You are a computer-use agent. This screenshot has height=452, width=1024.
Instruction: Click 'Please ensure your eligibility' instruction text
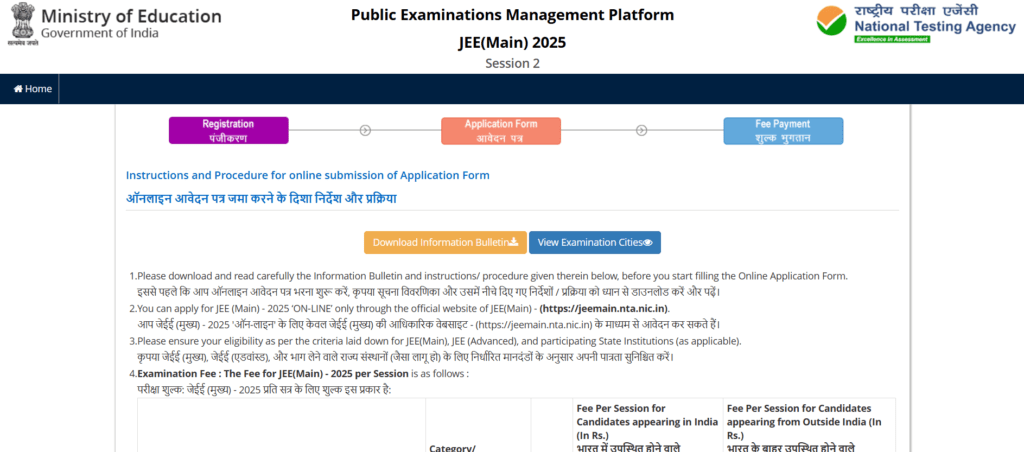(439, 341)
